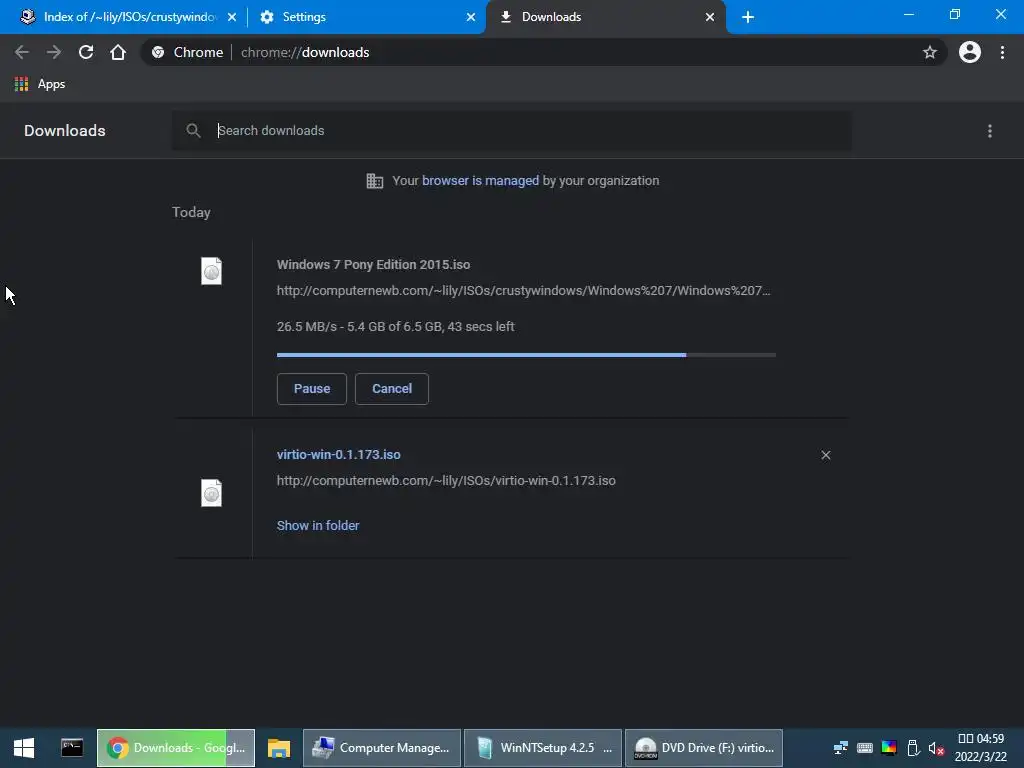Close the Downloads tab
The height and width of the screenshot is (768, 1024).
[710, 17]
